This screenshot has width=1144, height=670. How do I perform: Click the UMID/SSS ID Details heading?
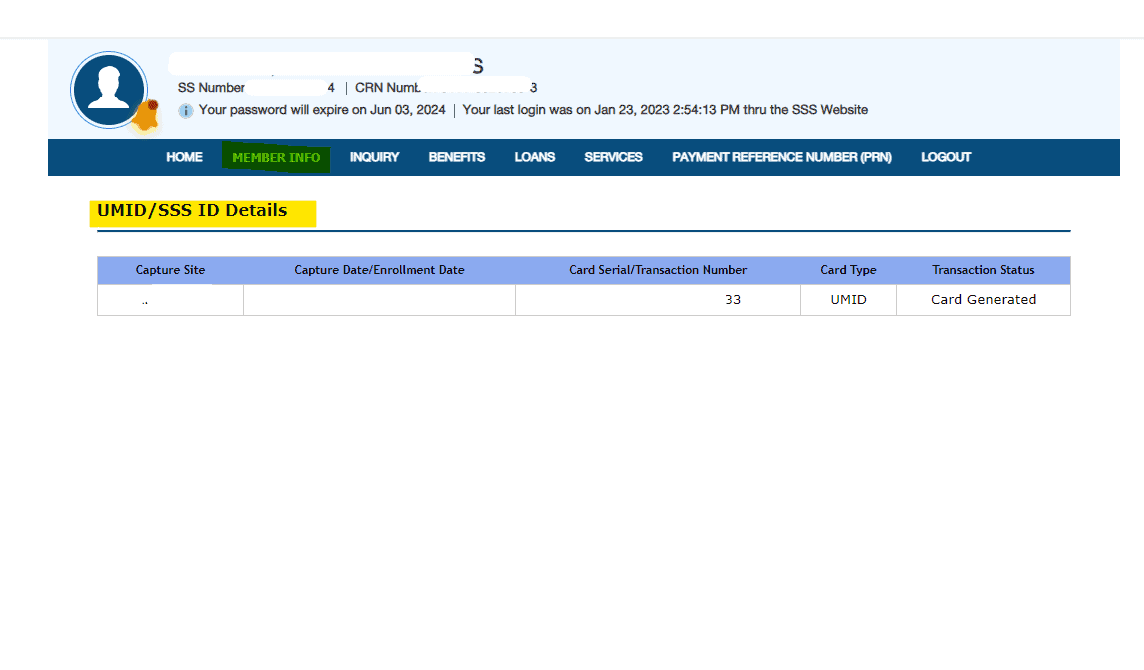click(192, 211)
